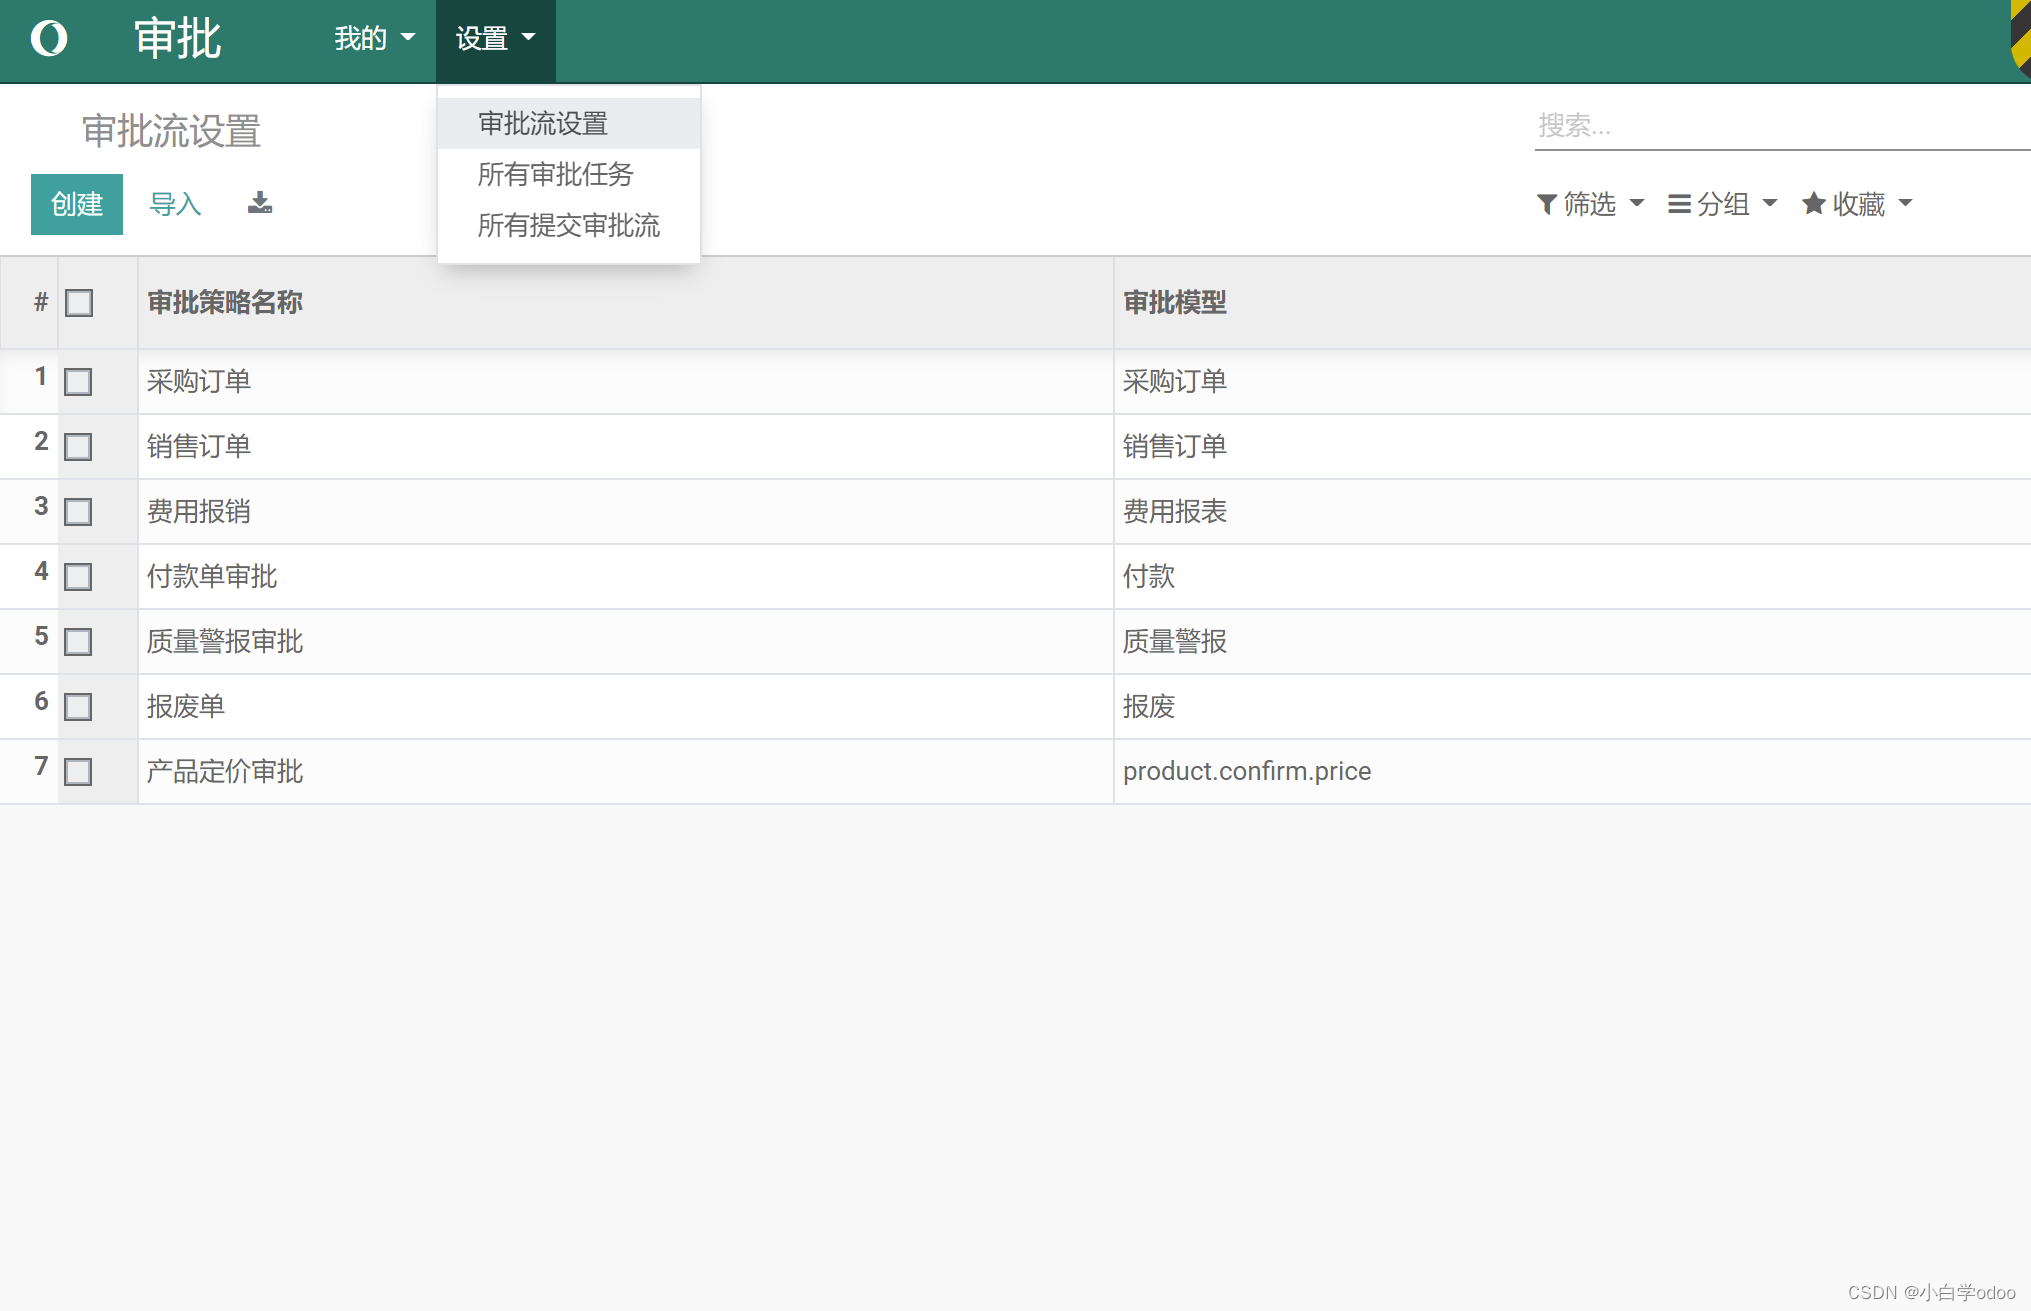2031x1311 pixels.
Task: Choose 所有提交审批流 from the menu
Action: pyautogui.click(x=568, y=226)
